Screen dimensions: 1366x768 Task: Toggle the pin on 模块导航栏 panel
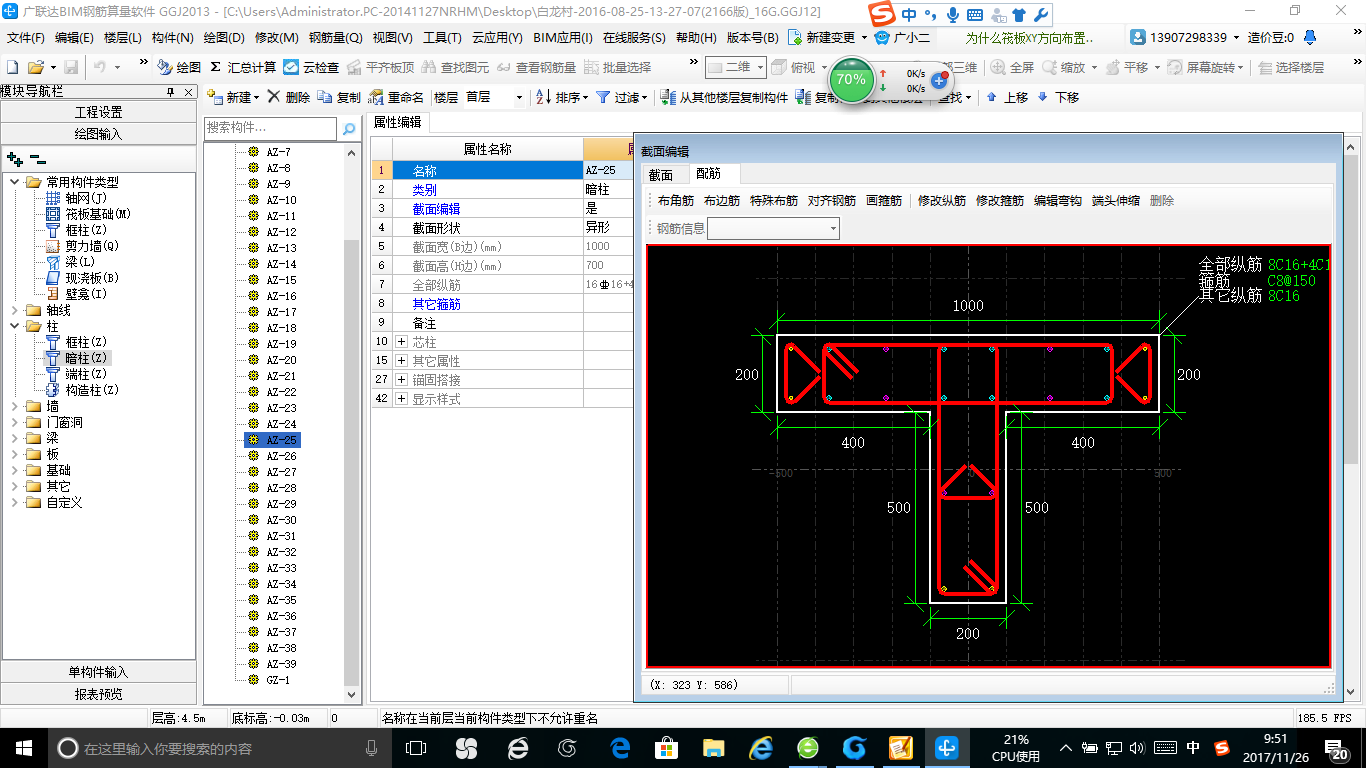pos(170,91)
